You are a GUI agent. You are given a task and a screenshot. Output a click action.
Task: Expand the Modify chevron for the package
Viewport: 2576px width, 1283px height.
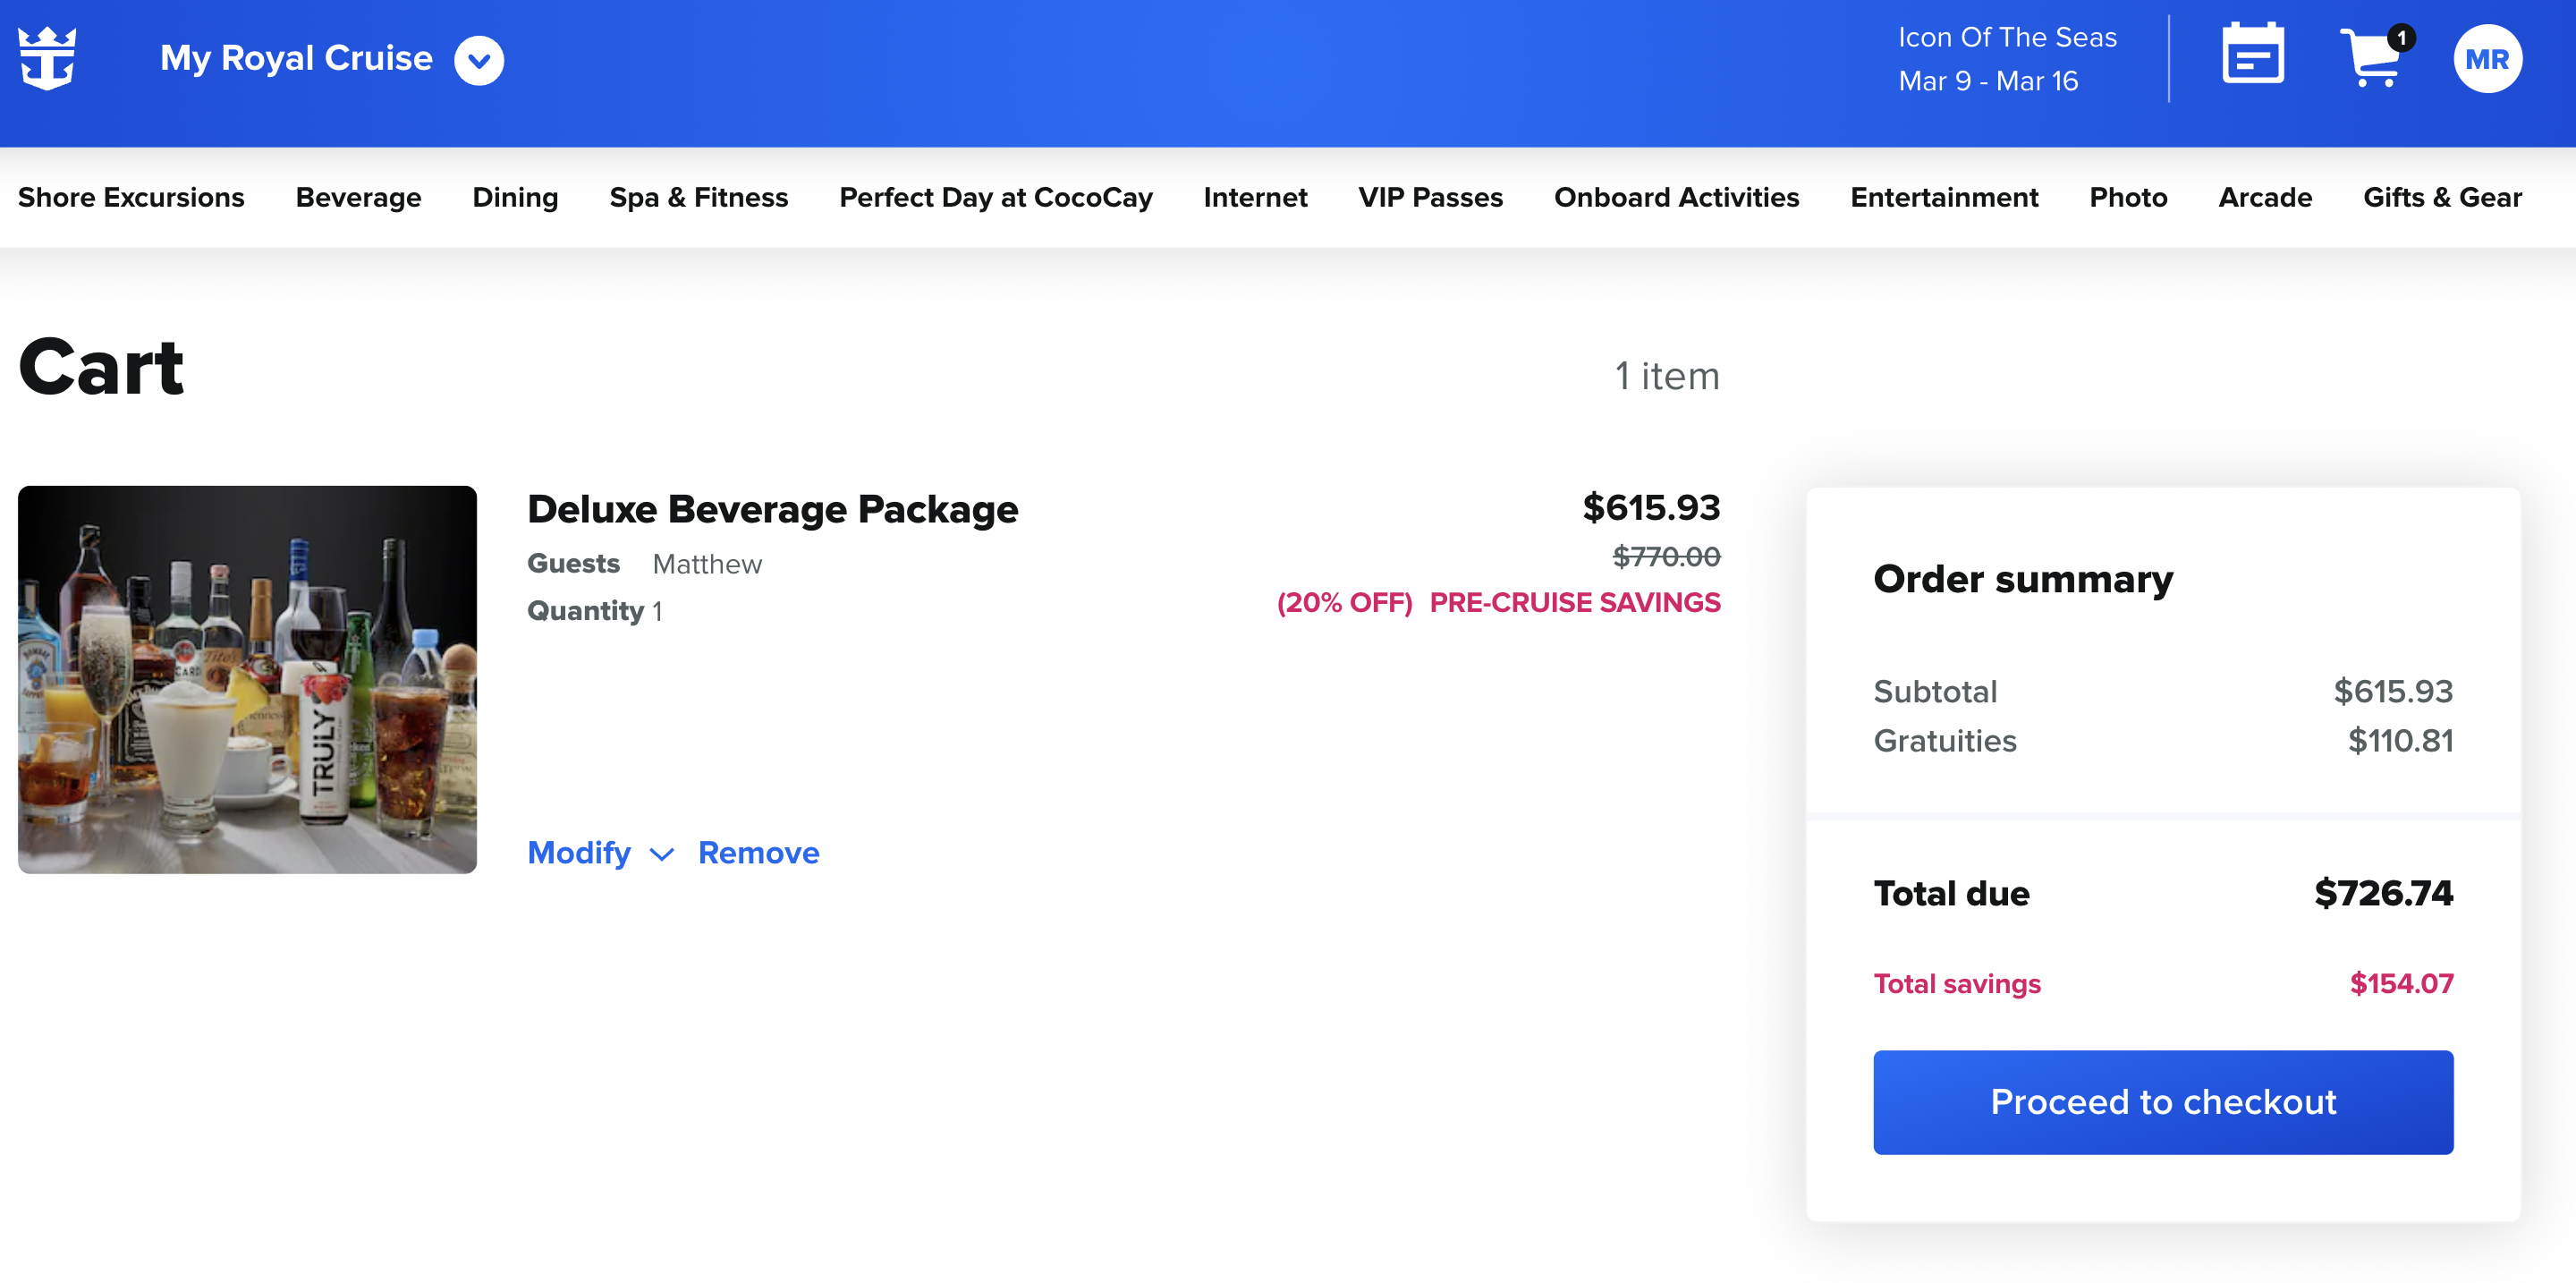click(x=661, y=854)
